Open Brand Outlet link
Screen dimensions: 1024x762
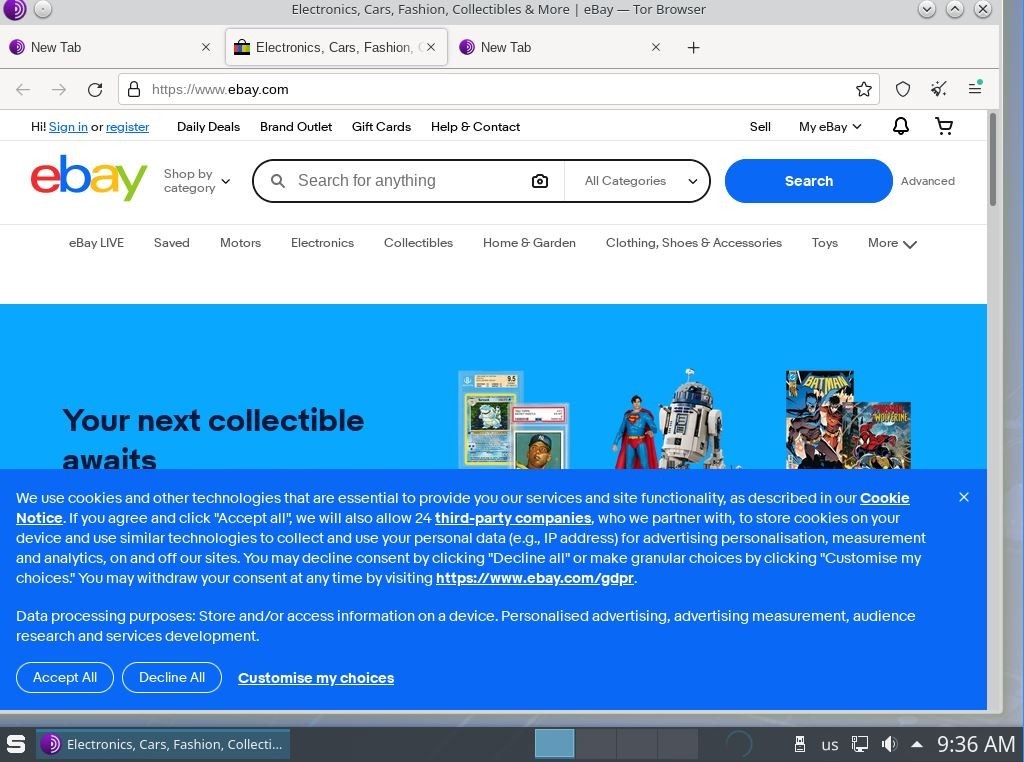pyautogui.click(x=296, y=127)
